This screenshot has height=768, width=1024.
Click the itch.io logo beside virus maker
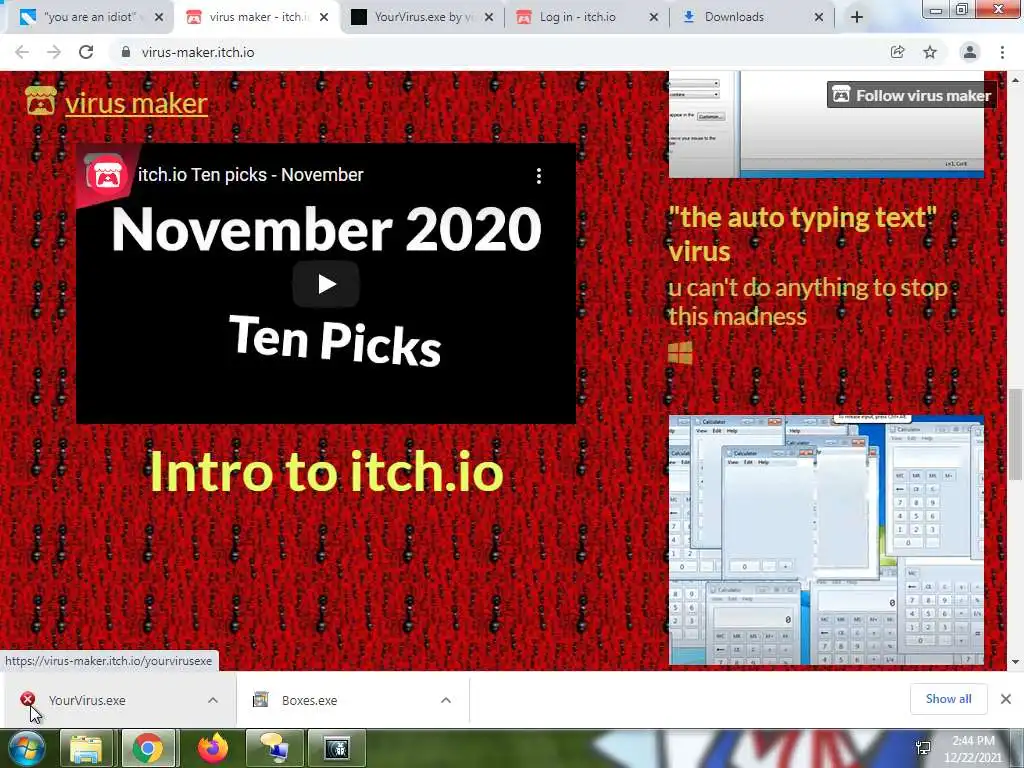(40, 101)
